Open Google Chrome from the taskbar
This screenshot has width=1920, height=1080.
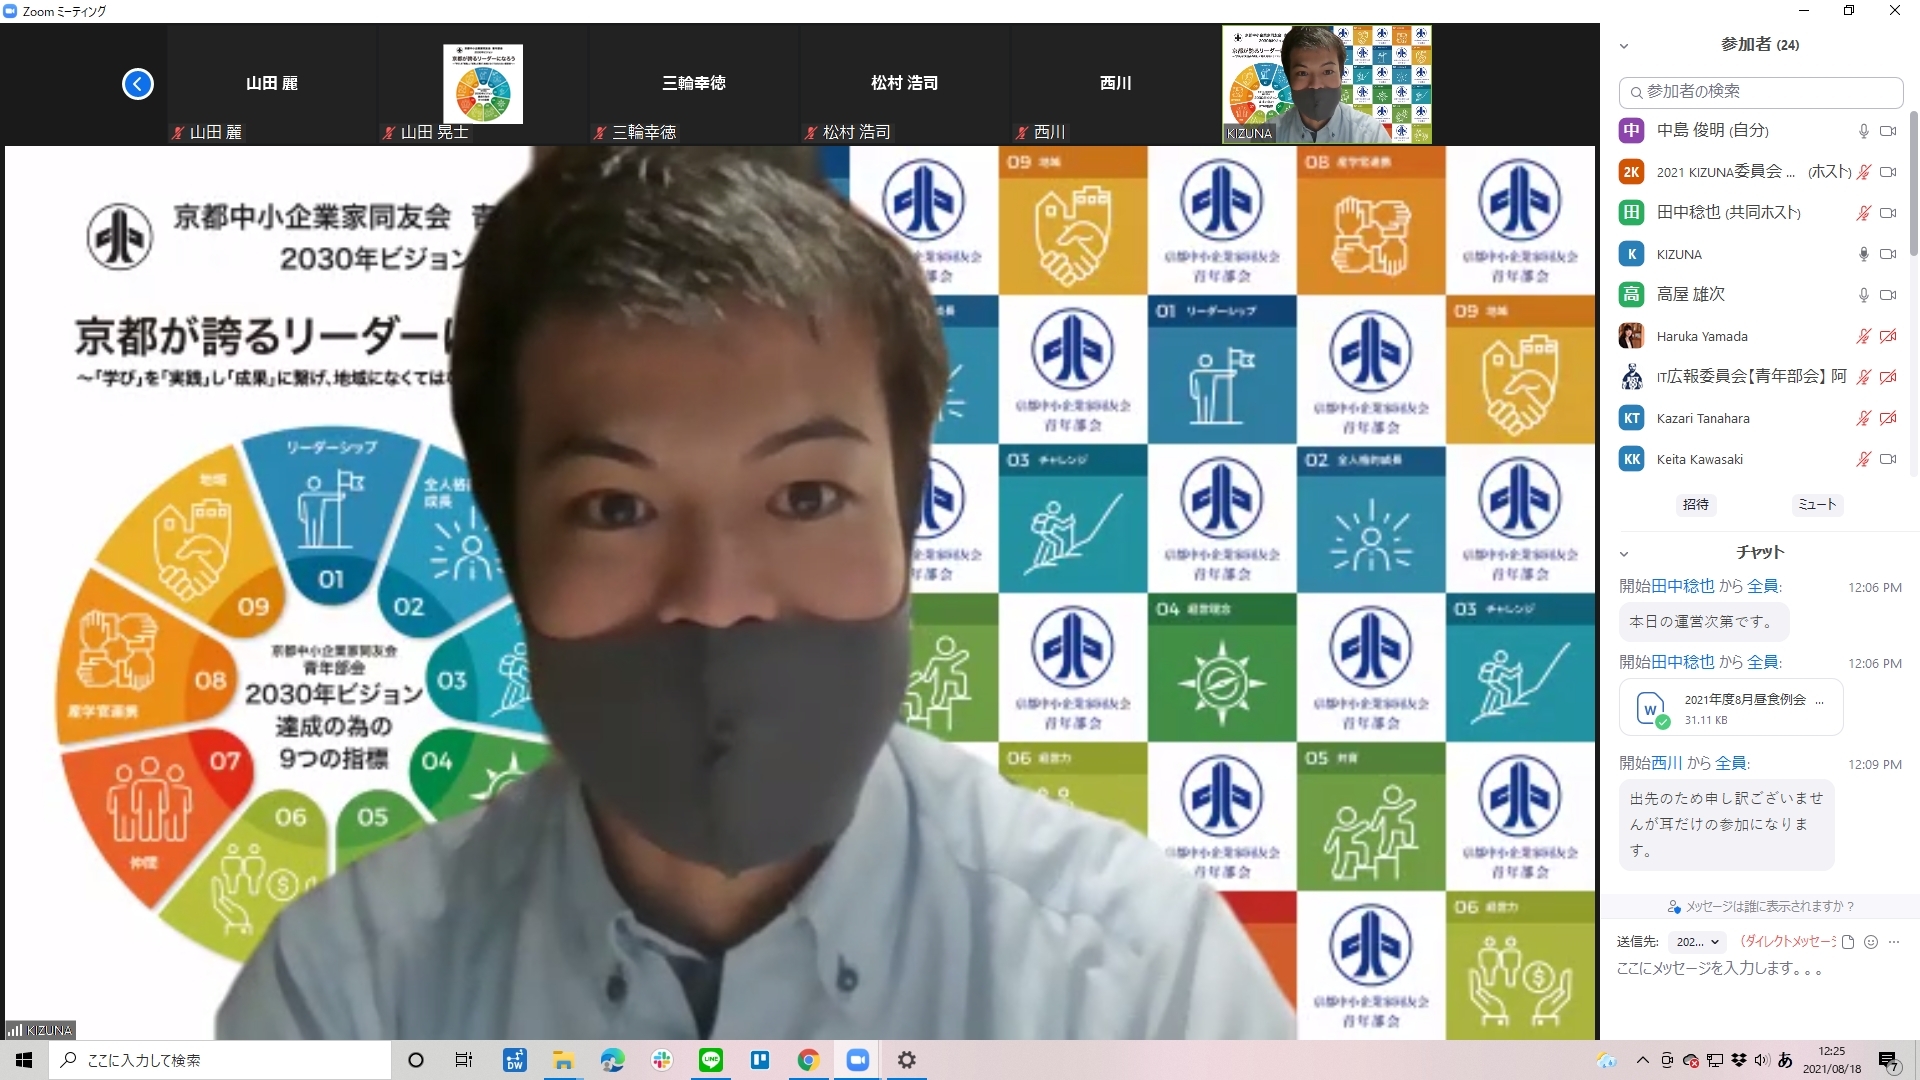(x=809, y=1060)
